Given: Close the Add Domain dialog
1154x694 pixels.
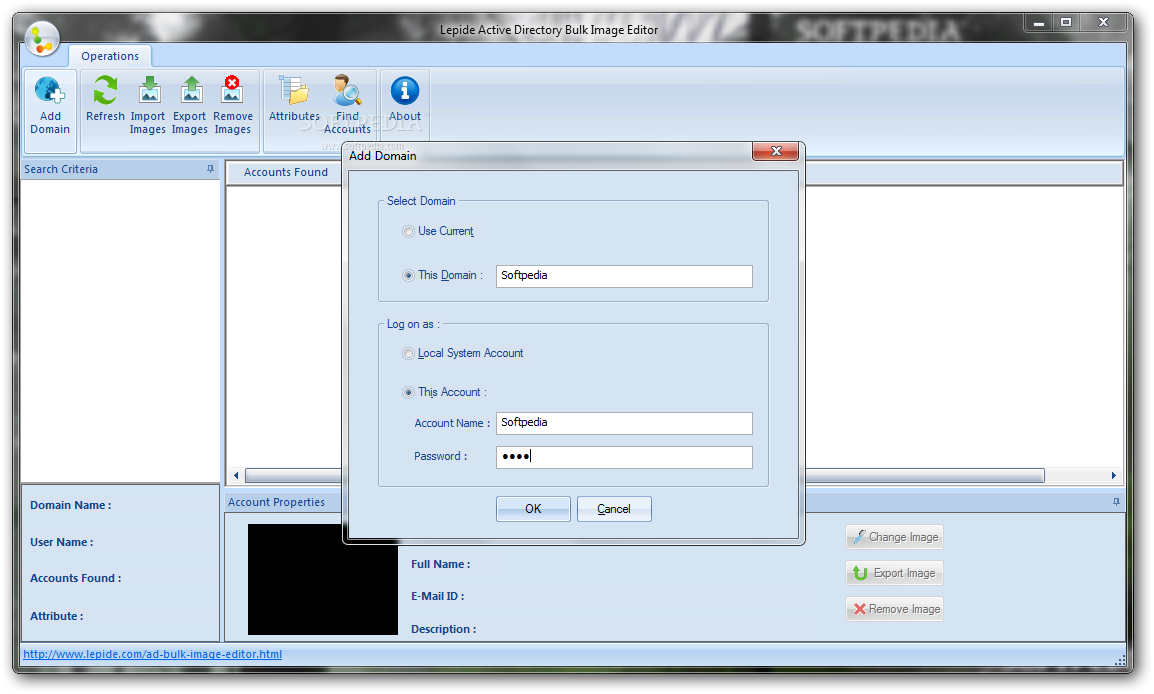Looking at the screenshot, I should [776, 151].
